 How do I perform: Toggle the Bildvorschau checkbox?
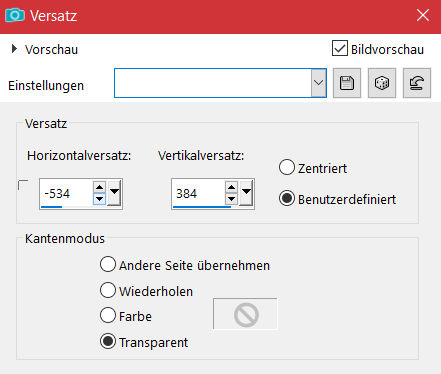(x=340, y=49)
